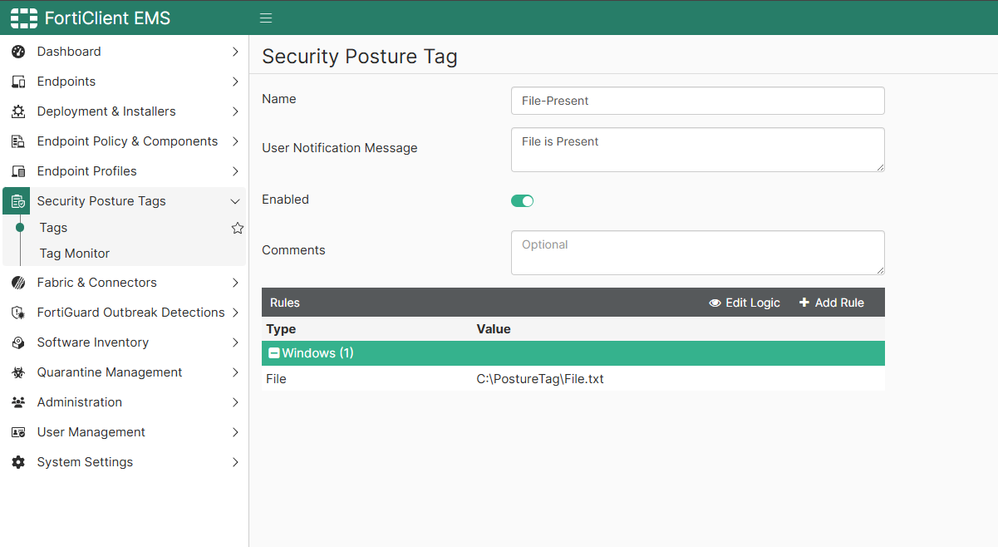Click the Deployment & Installers icon
The image size is (998, 547).
point(18,112)
